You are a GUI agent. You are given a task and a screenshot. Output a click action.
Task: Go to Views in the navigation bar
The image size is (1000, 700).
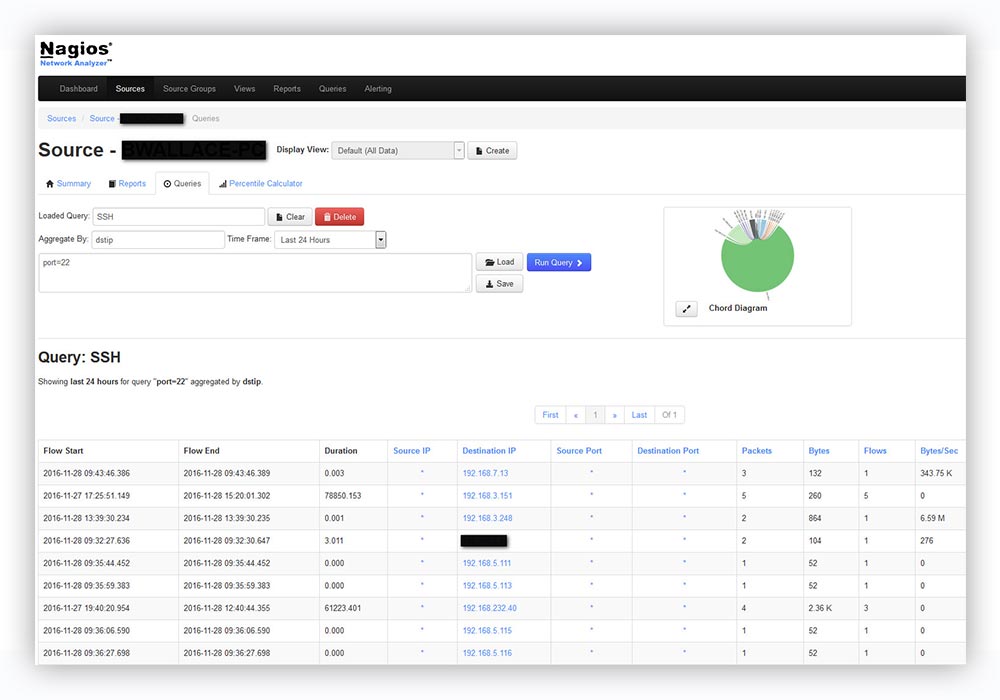click(x=244, y=89)
